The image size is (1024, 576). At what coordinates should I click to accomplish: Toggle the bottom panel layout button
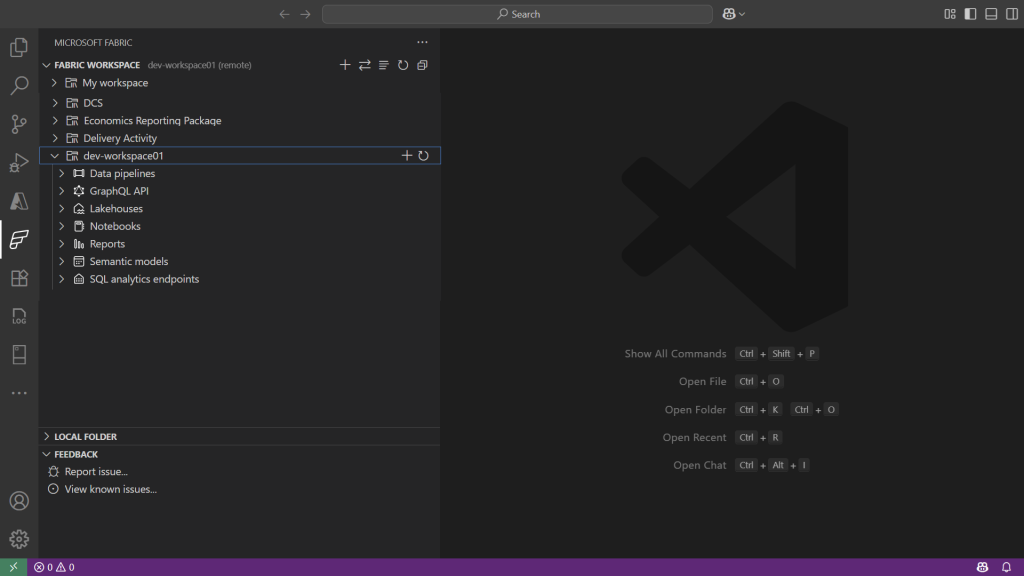point(990,14)
